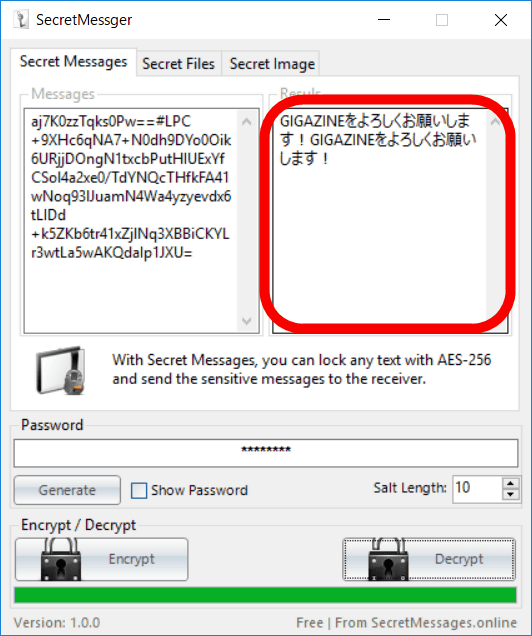Click the SecretMessger key icon in title bar
Screen dimensions: 532x636
(x=21, y=19)
